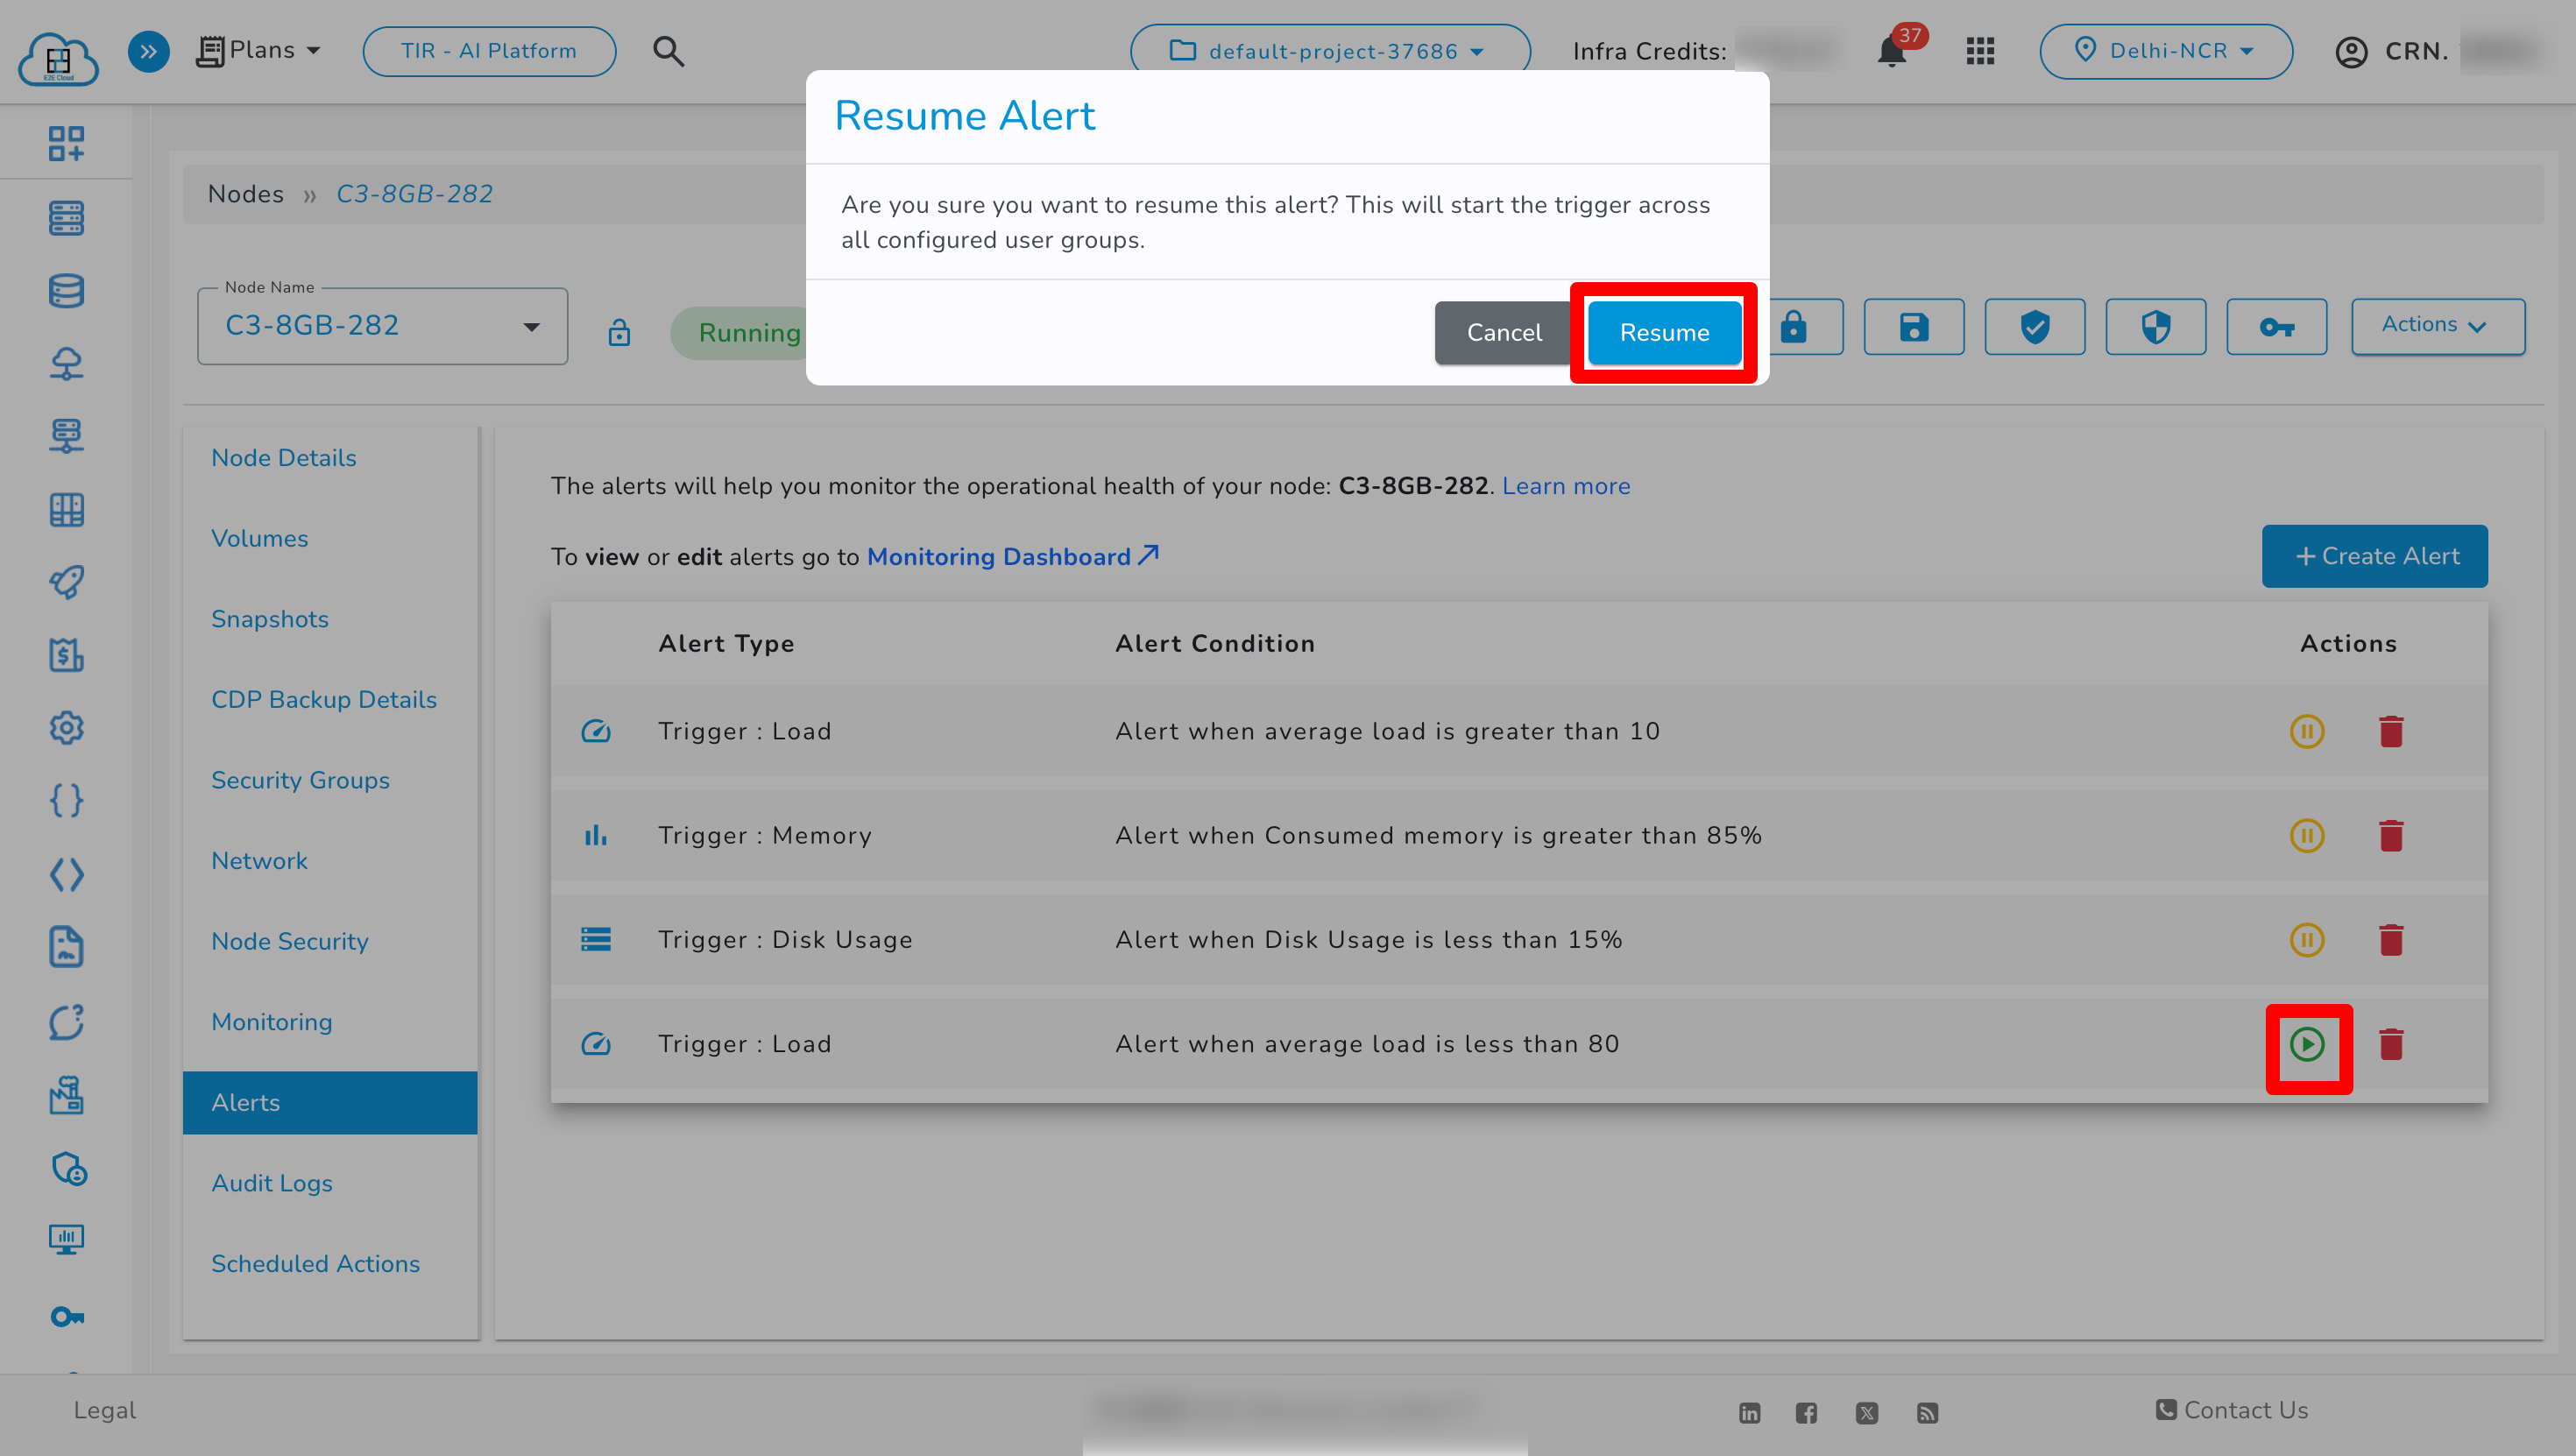
Task: Expand sidebar with double-chevron button
Action: point(148,51)
